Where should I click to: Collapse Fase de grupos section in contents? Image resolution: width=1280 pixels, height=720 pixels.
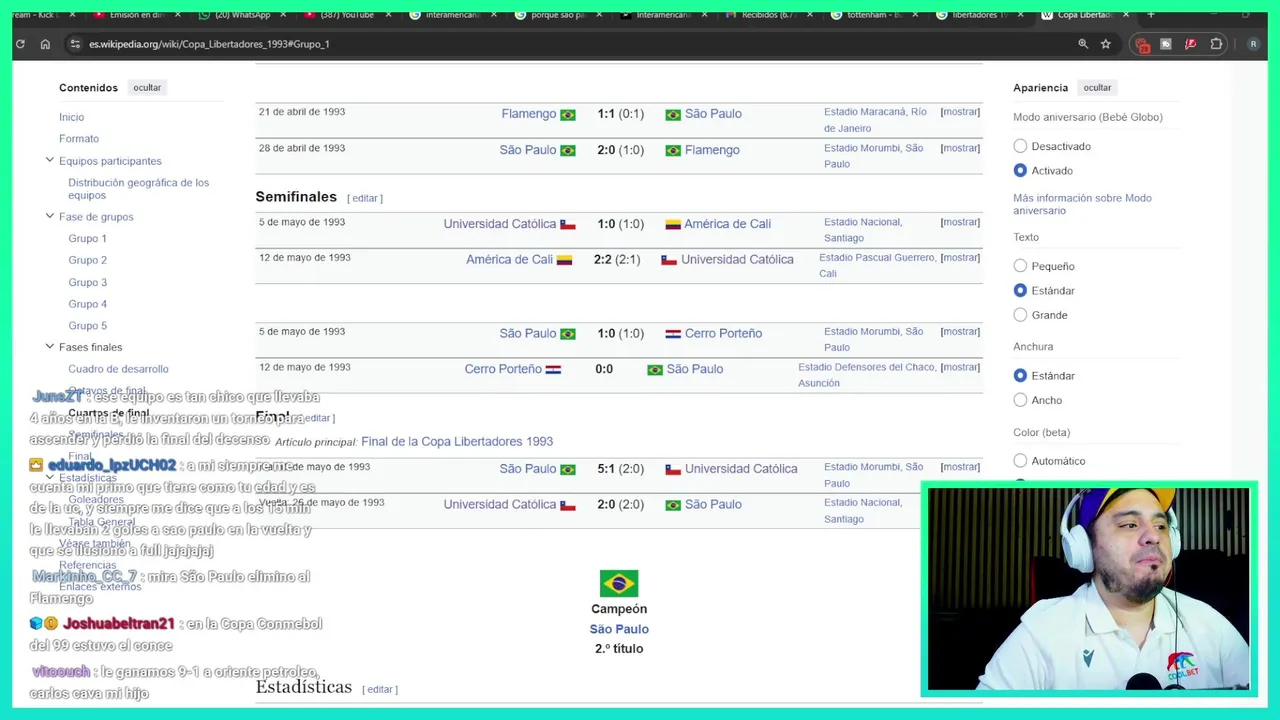(49, 216)
